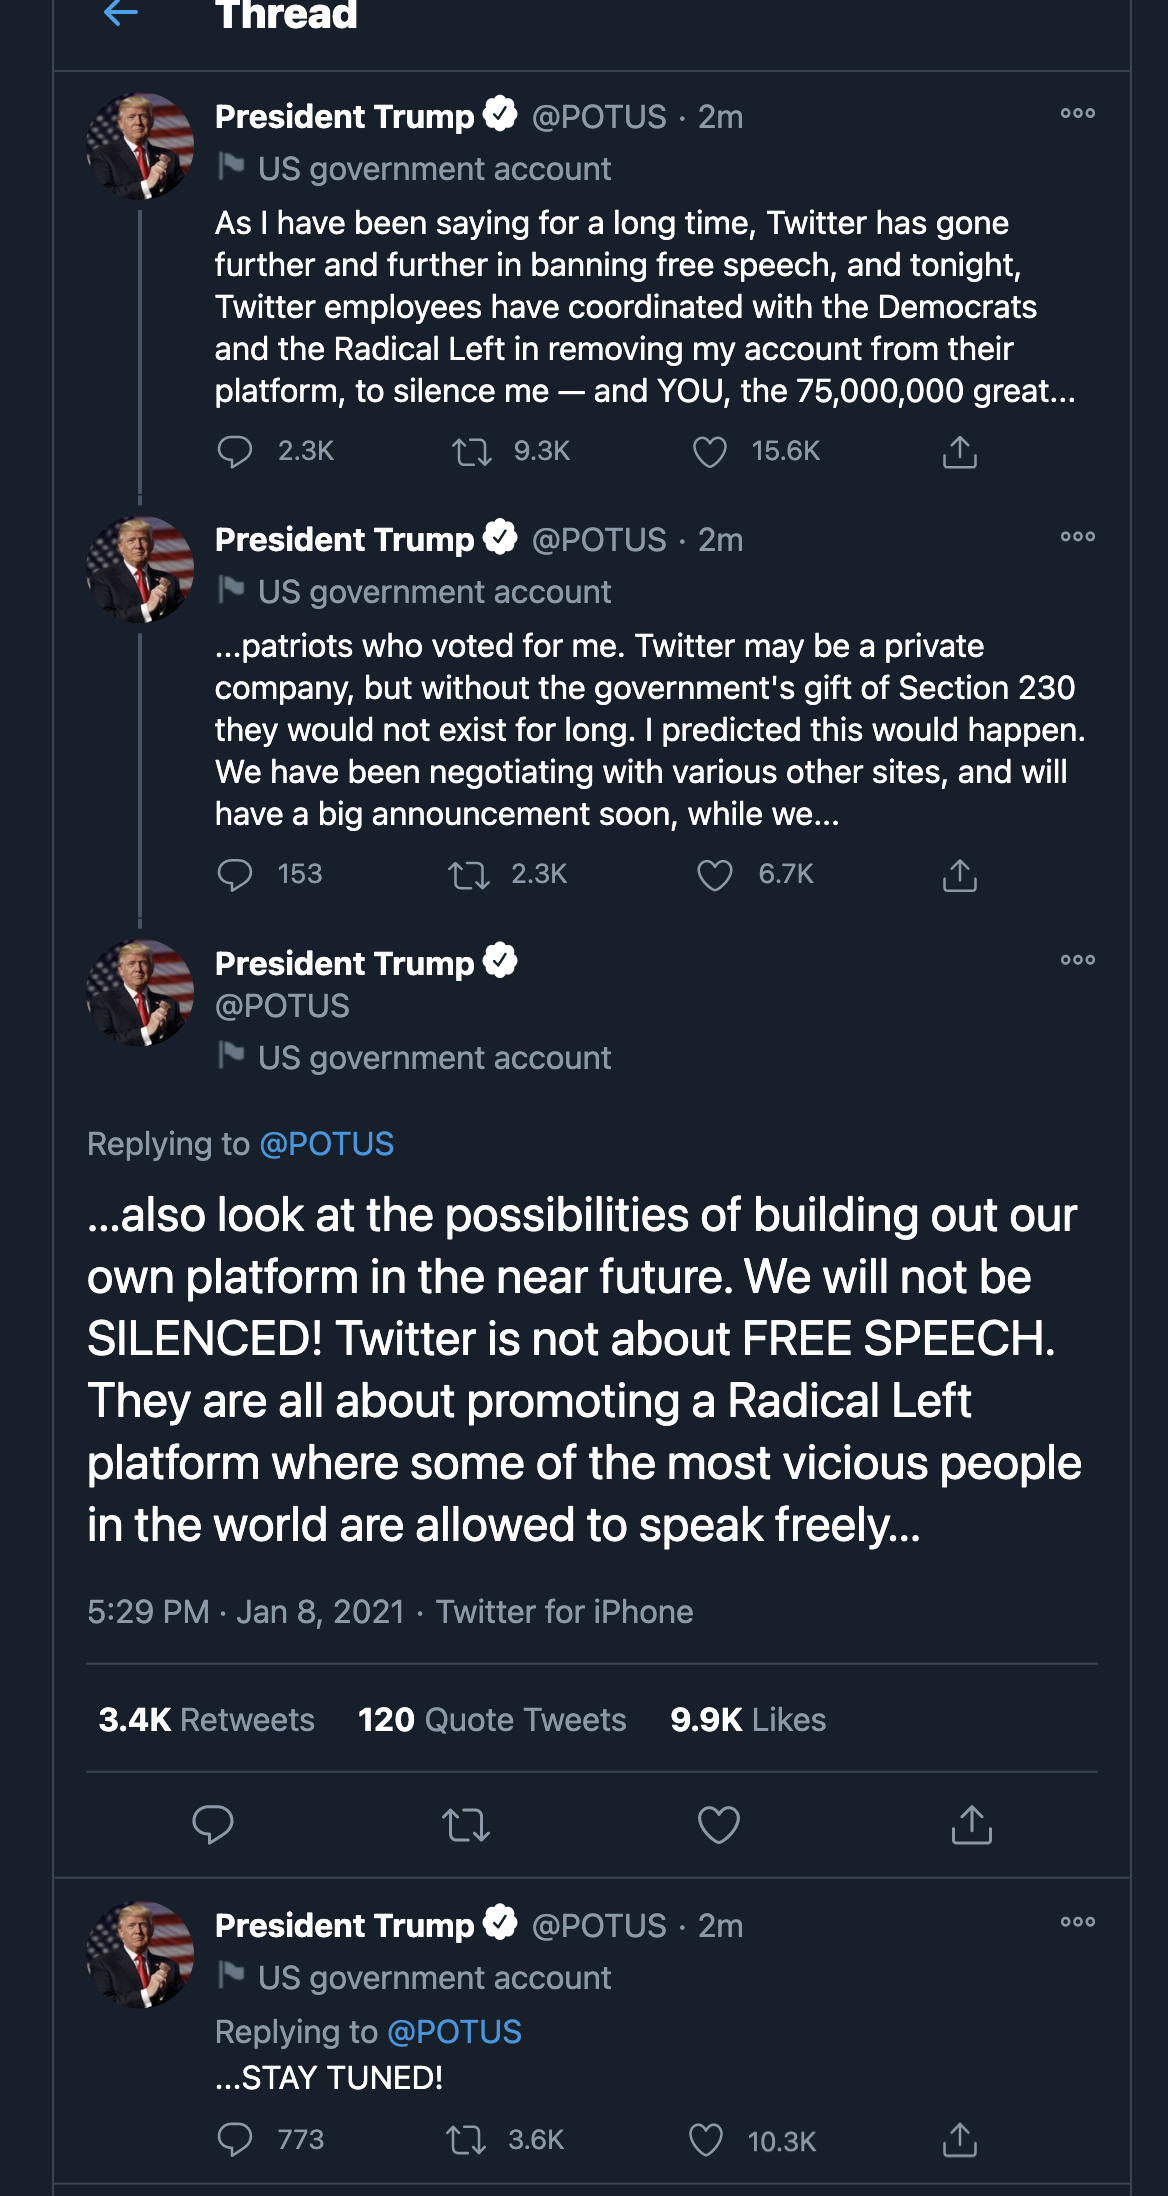Open the @POTUS link in the main tweet

click(x=326, y=1144)
